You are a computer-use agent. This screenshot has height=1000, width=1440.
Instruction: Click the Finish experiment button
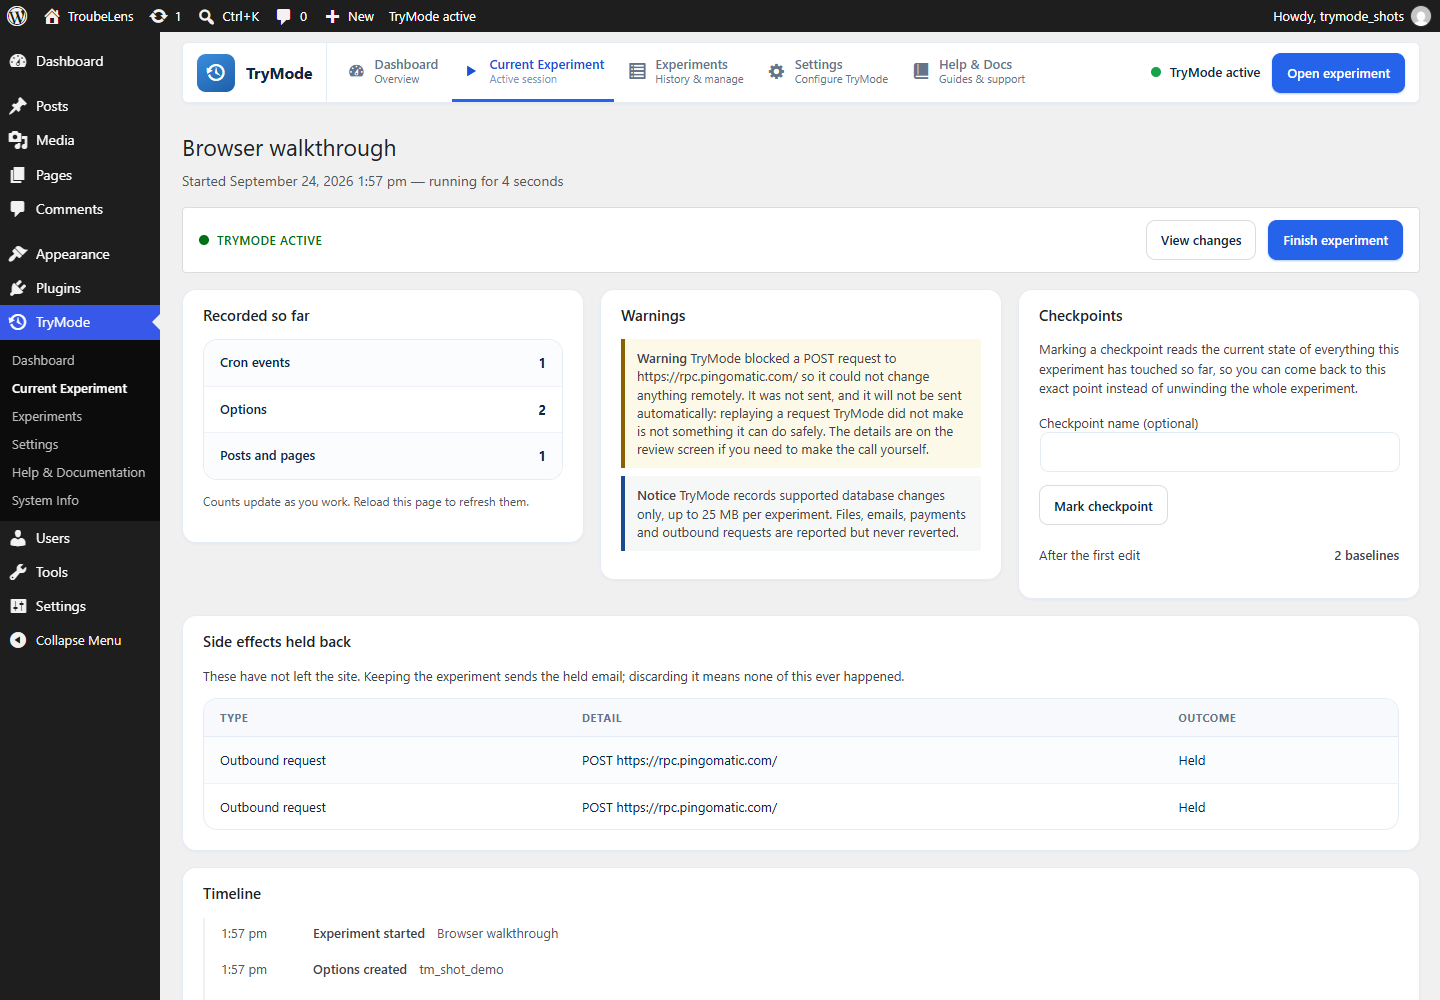[1335, 240]
